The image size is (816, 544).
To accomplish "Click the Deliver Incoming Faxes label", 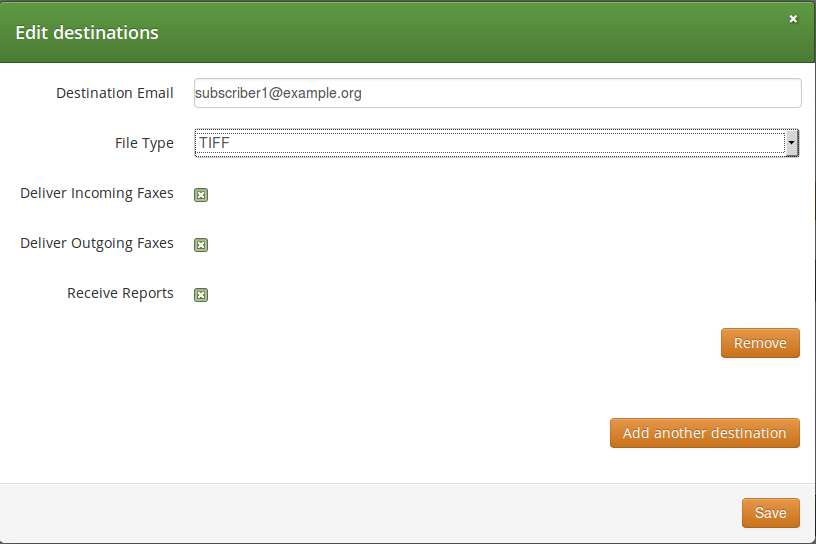I will [x=97, y=193].
